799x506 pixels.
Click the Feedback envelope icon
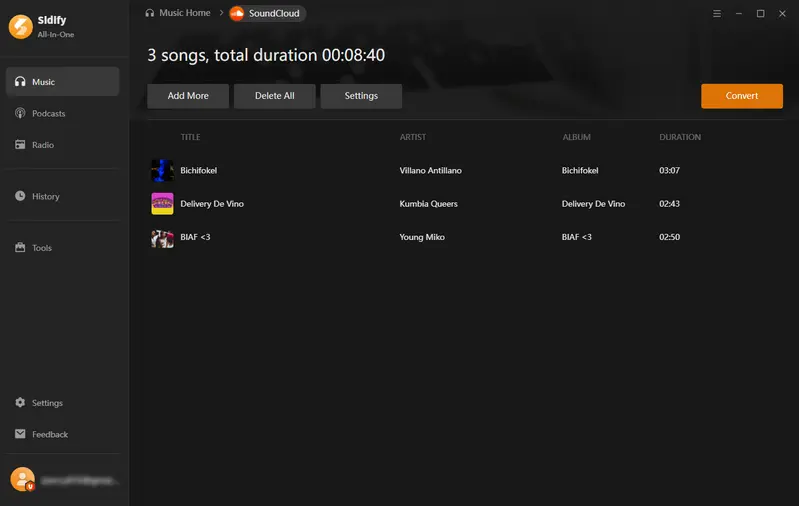point(20,434)
